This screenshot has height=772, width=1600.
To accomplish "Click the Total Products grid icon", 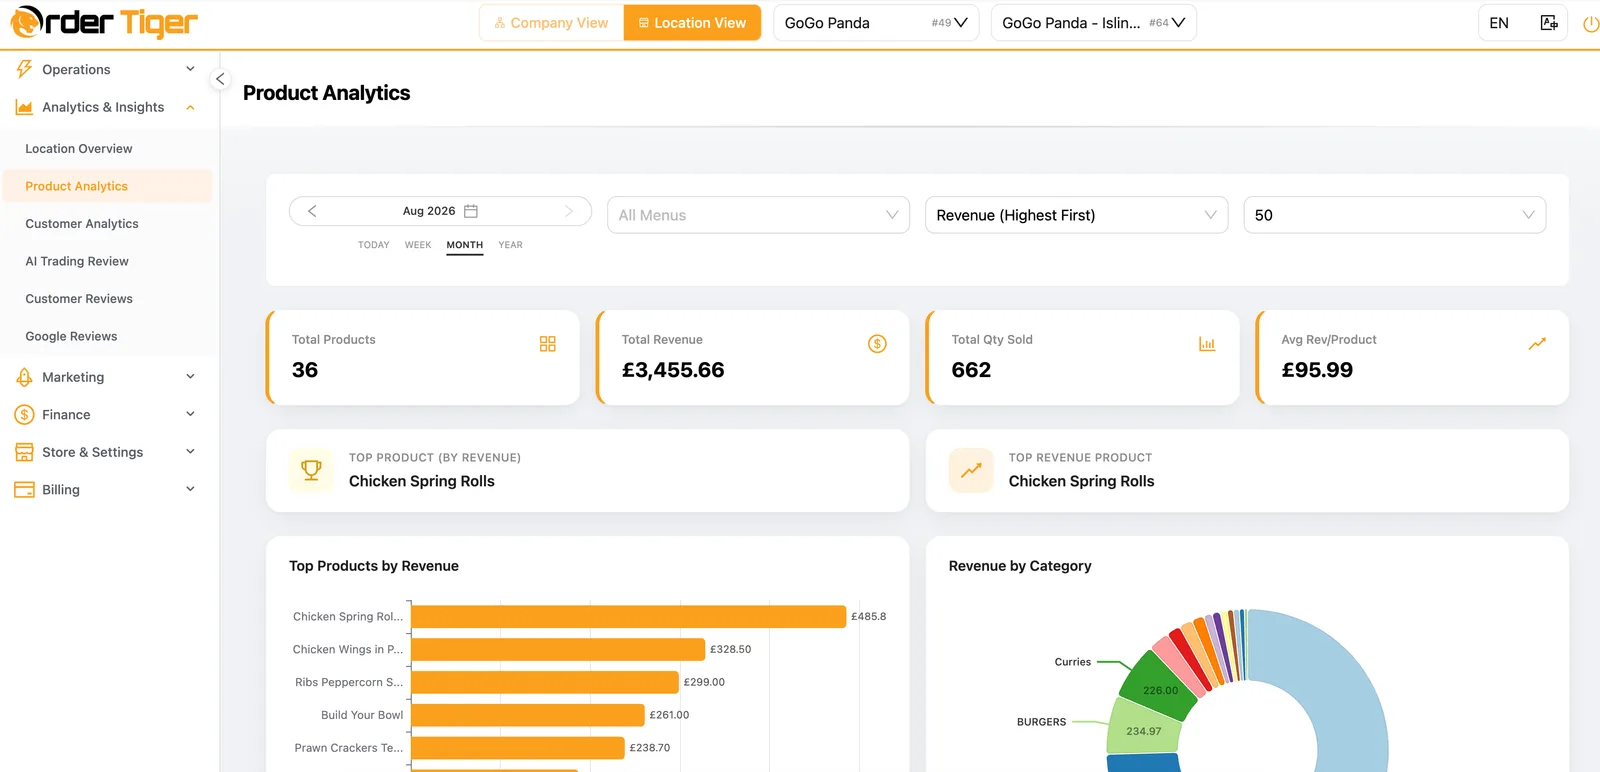I will coord(547,344).
